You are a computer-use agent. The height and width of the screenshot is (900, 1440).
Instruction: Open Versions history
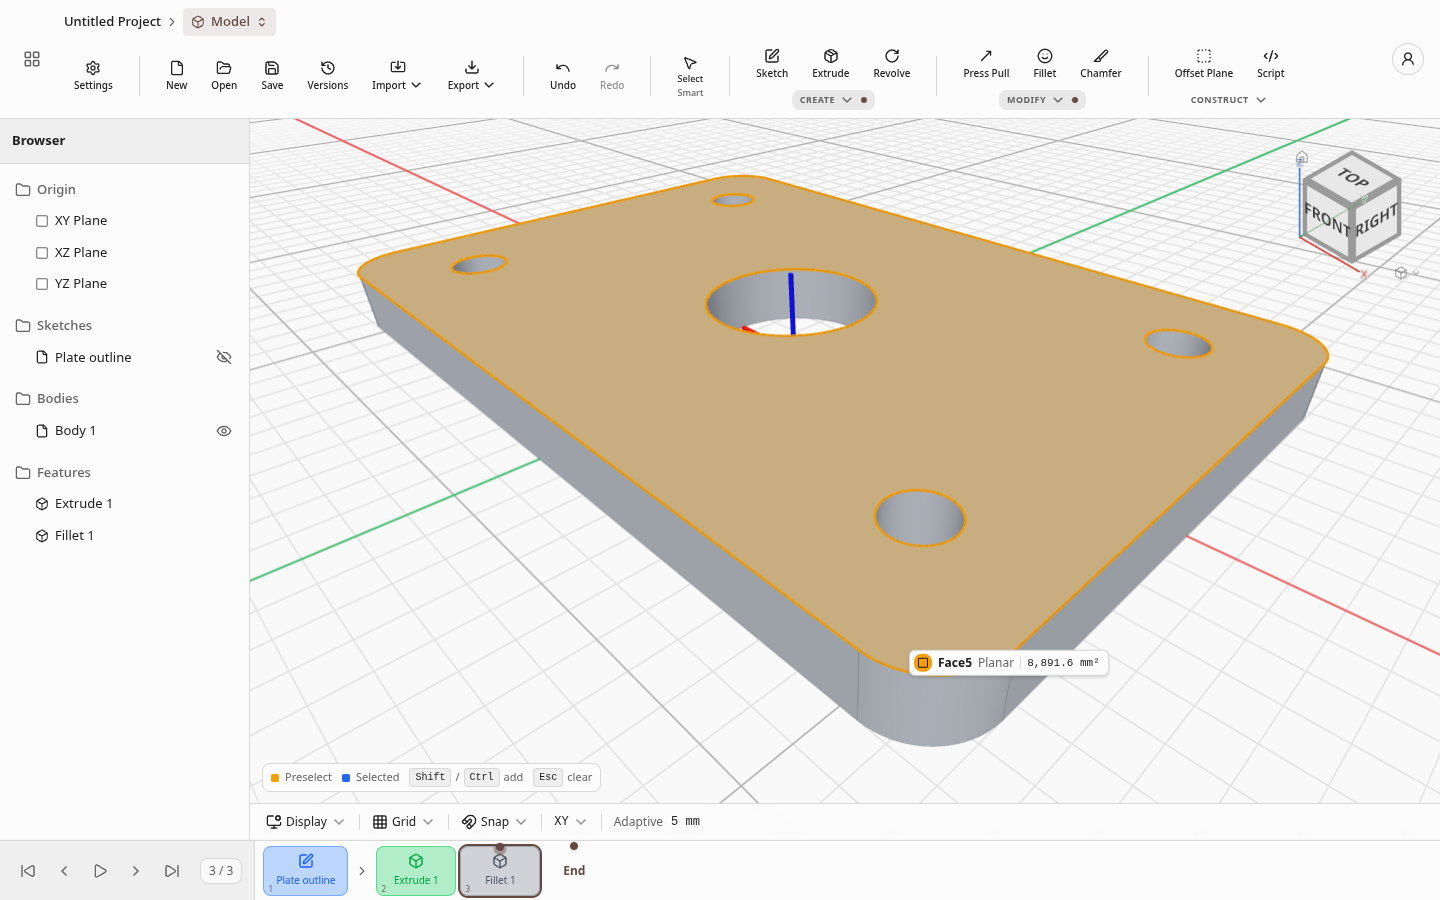[328, 75]
